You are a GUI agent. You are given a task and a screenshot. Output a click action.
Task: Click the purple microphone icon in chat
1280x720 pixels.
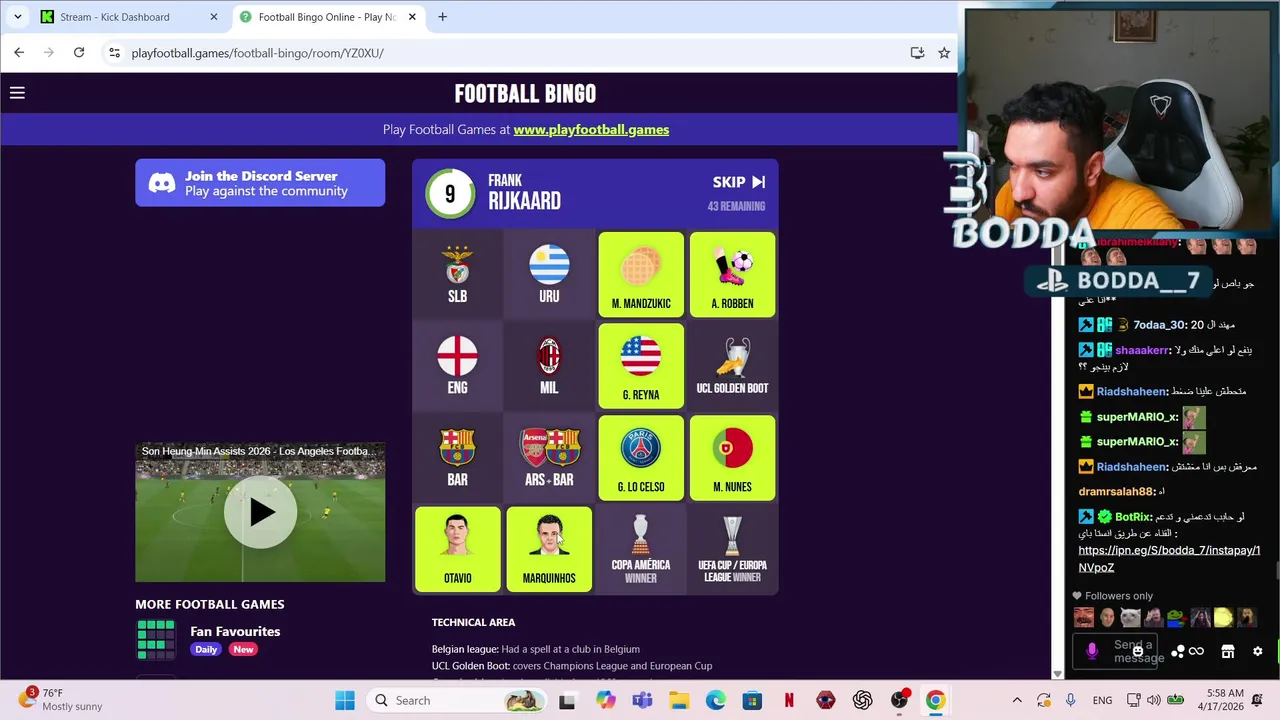point(1092,652)
